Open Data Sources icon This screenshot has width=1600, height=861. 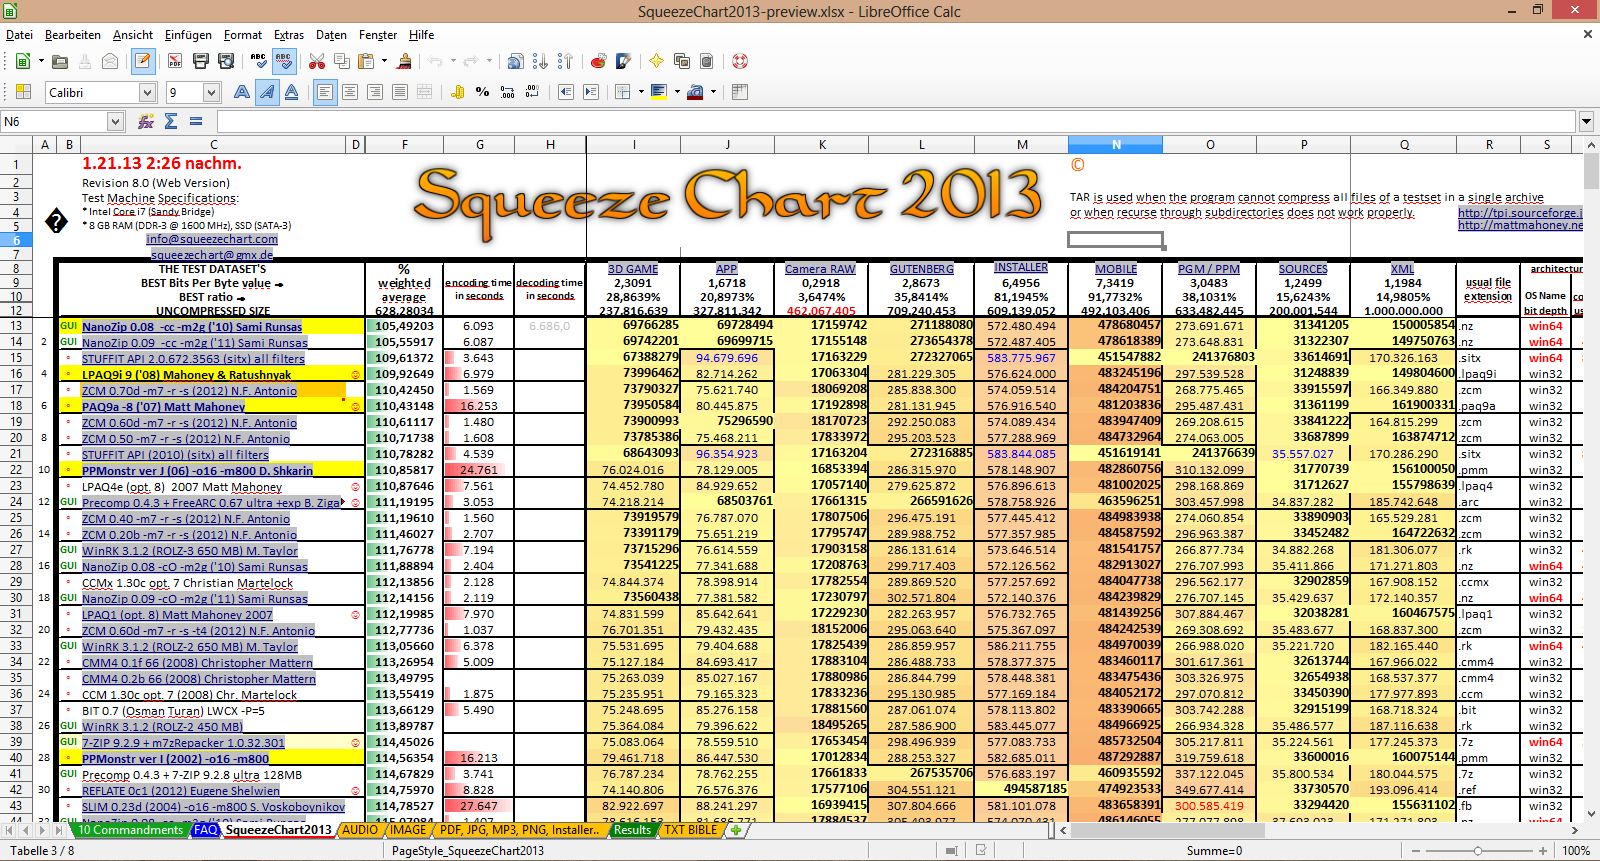click(x=707, y=61)
